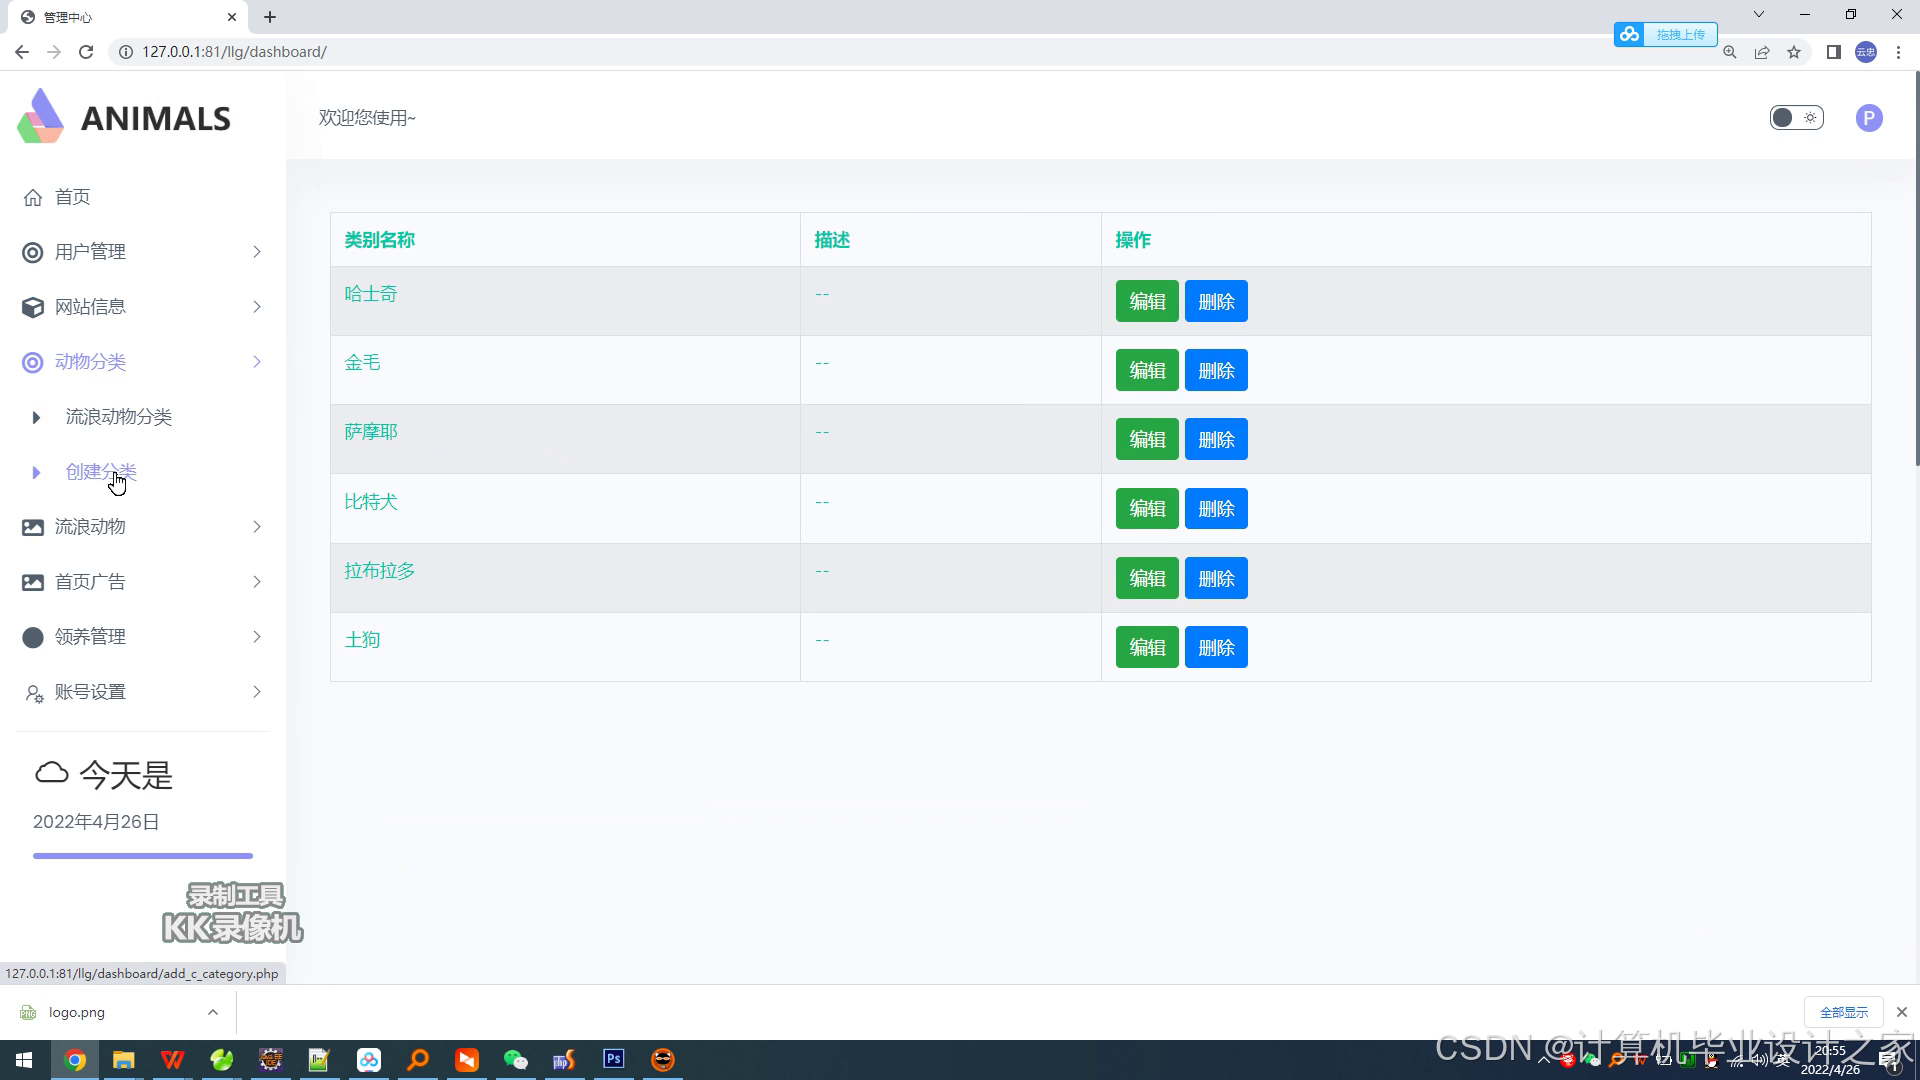This screenshot has width=1920, height=1080.
Task: Click 编辑 for the 哈士奇 row
Action: pos(1147,301)
